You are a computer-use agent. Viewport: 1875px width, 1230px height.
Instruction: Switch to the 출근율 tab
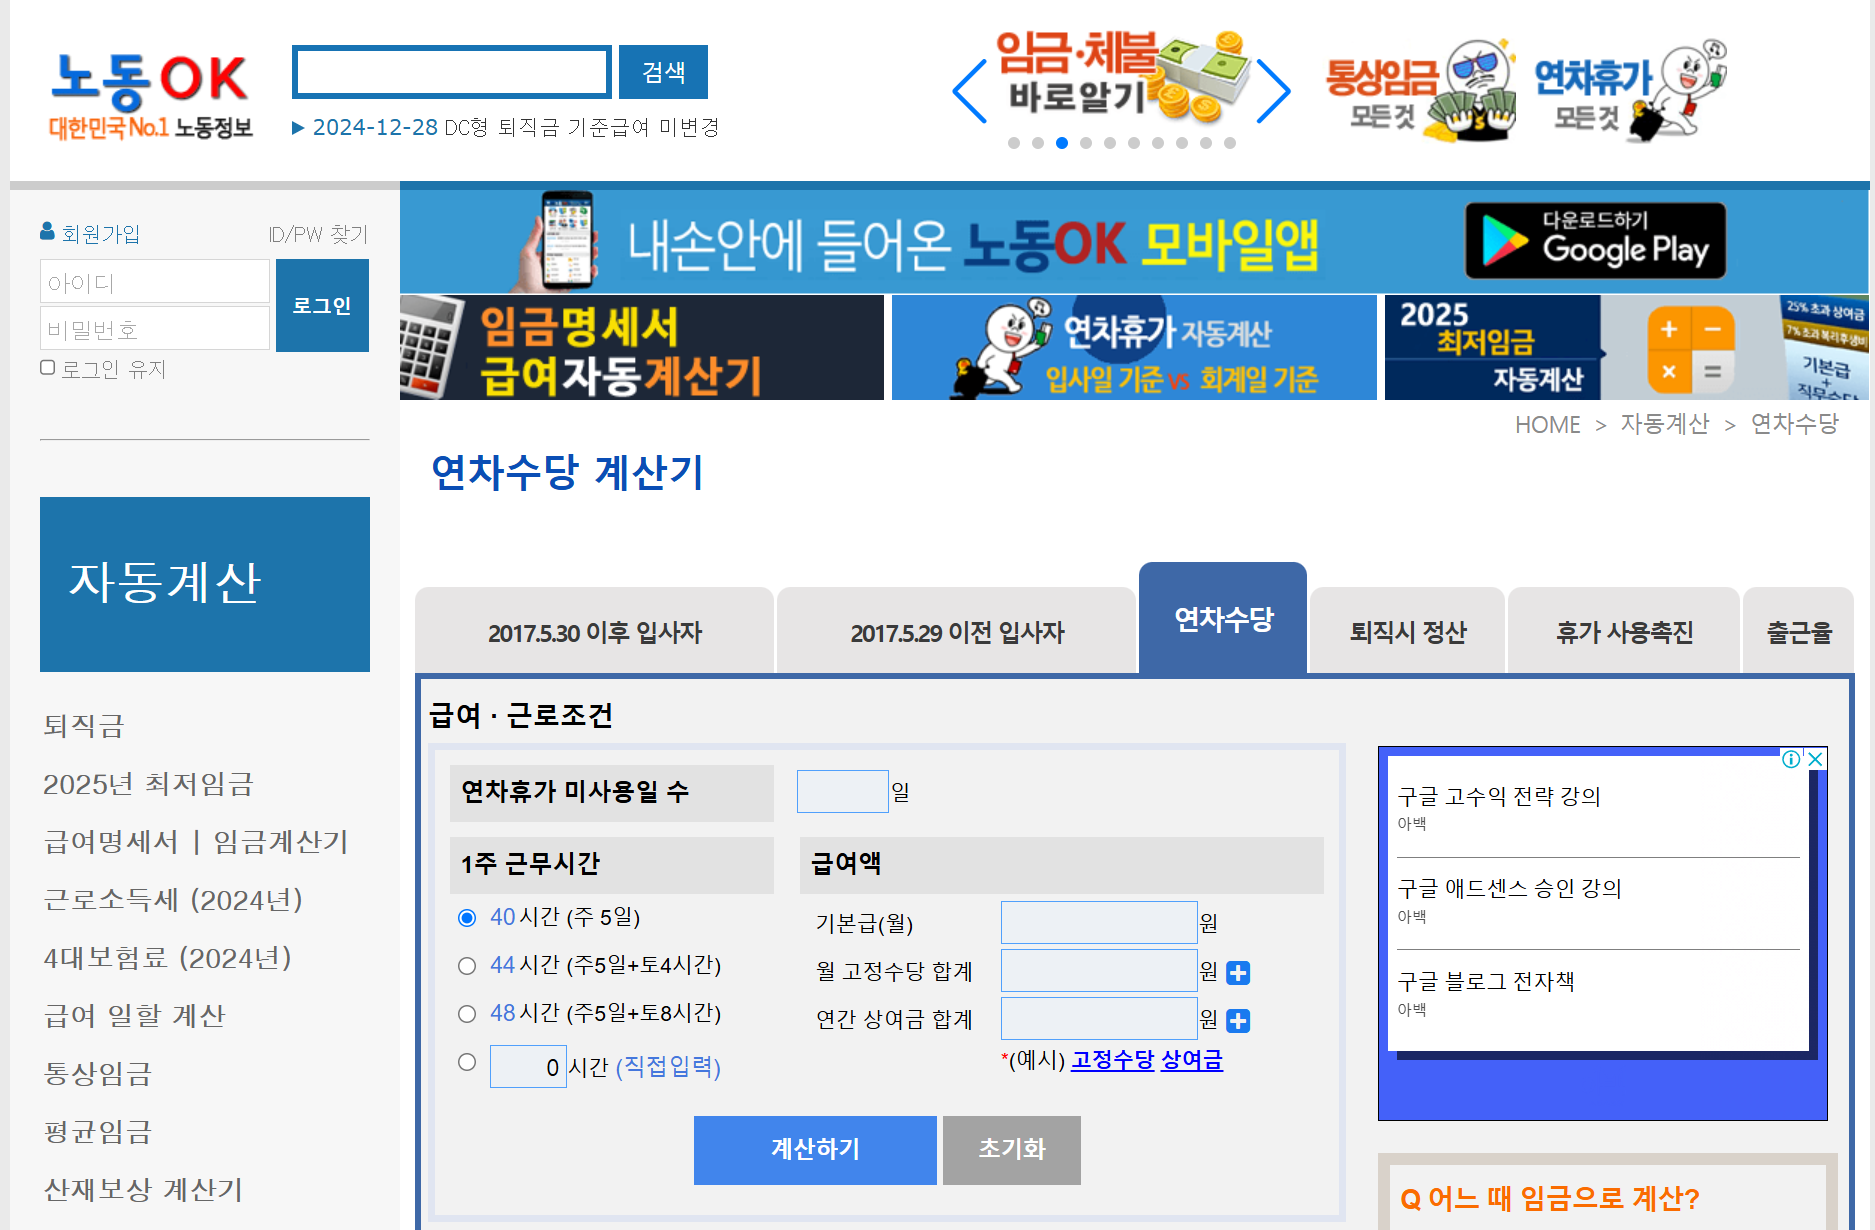point(1799,631)
